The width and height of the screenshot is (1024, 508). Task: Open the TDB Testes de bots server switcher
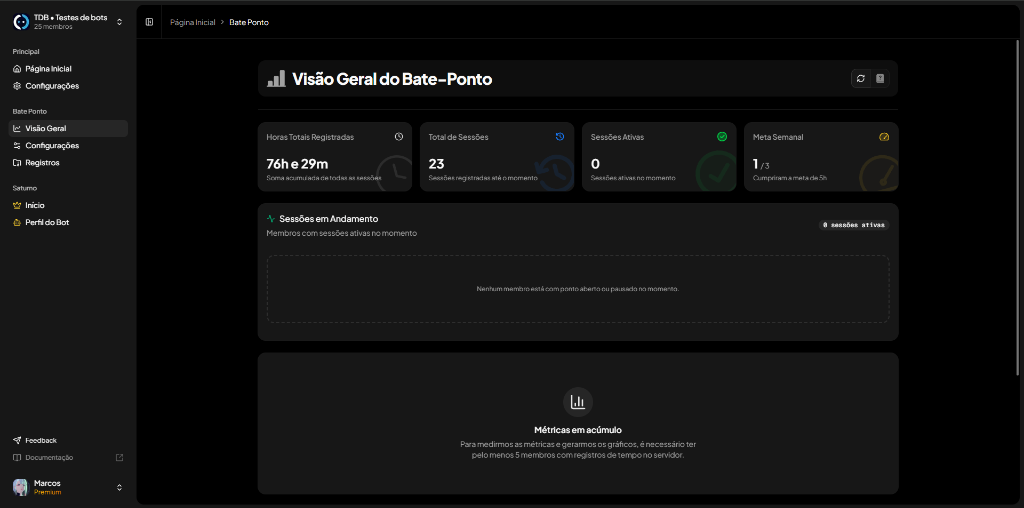coord(68,22)
